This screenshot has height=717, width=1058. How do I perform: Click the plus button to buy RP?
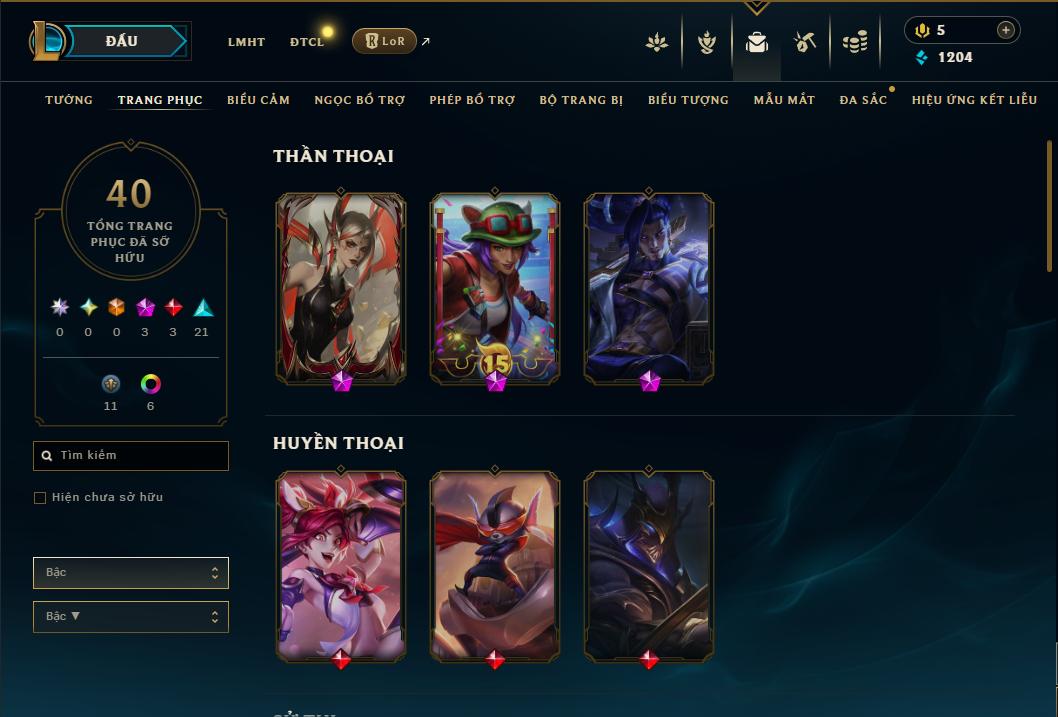tap(1005, 30)
